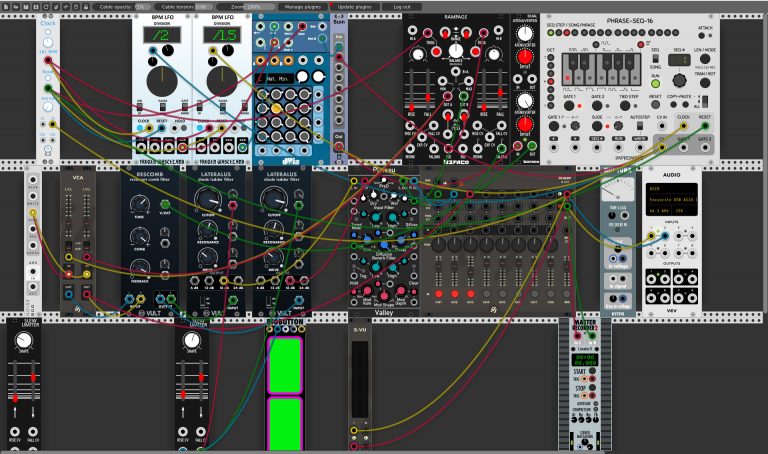Click the BPM knob on Clock module

click(48, 42)
